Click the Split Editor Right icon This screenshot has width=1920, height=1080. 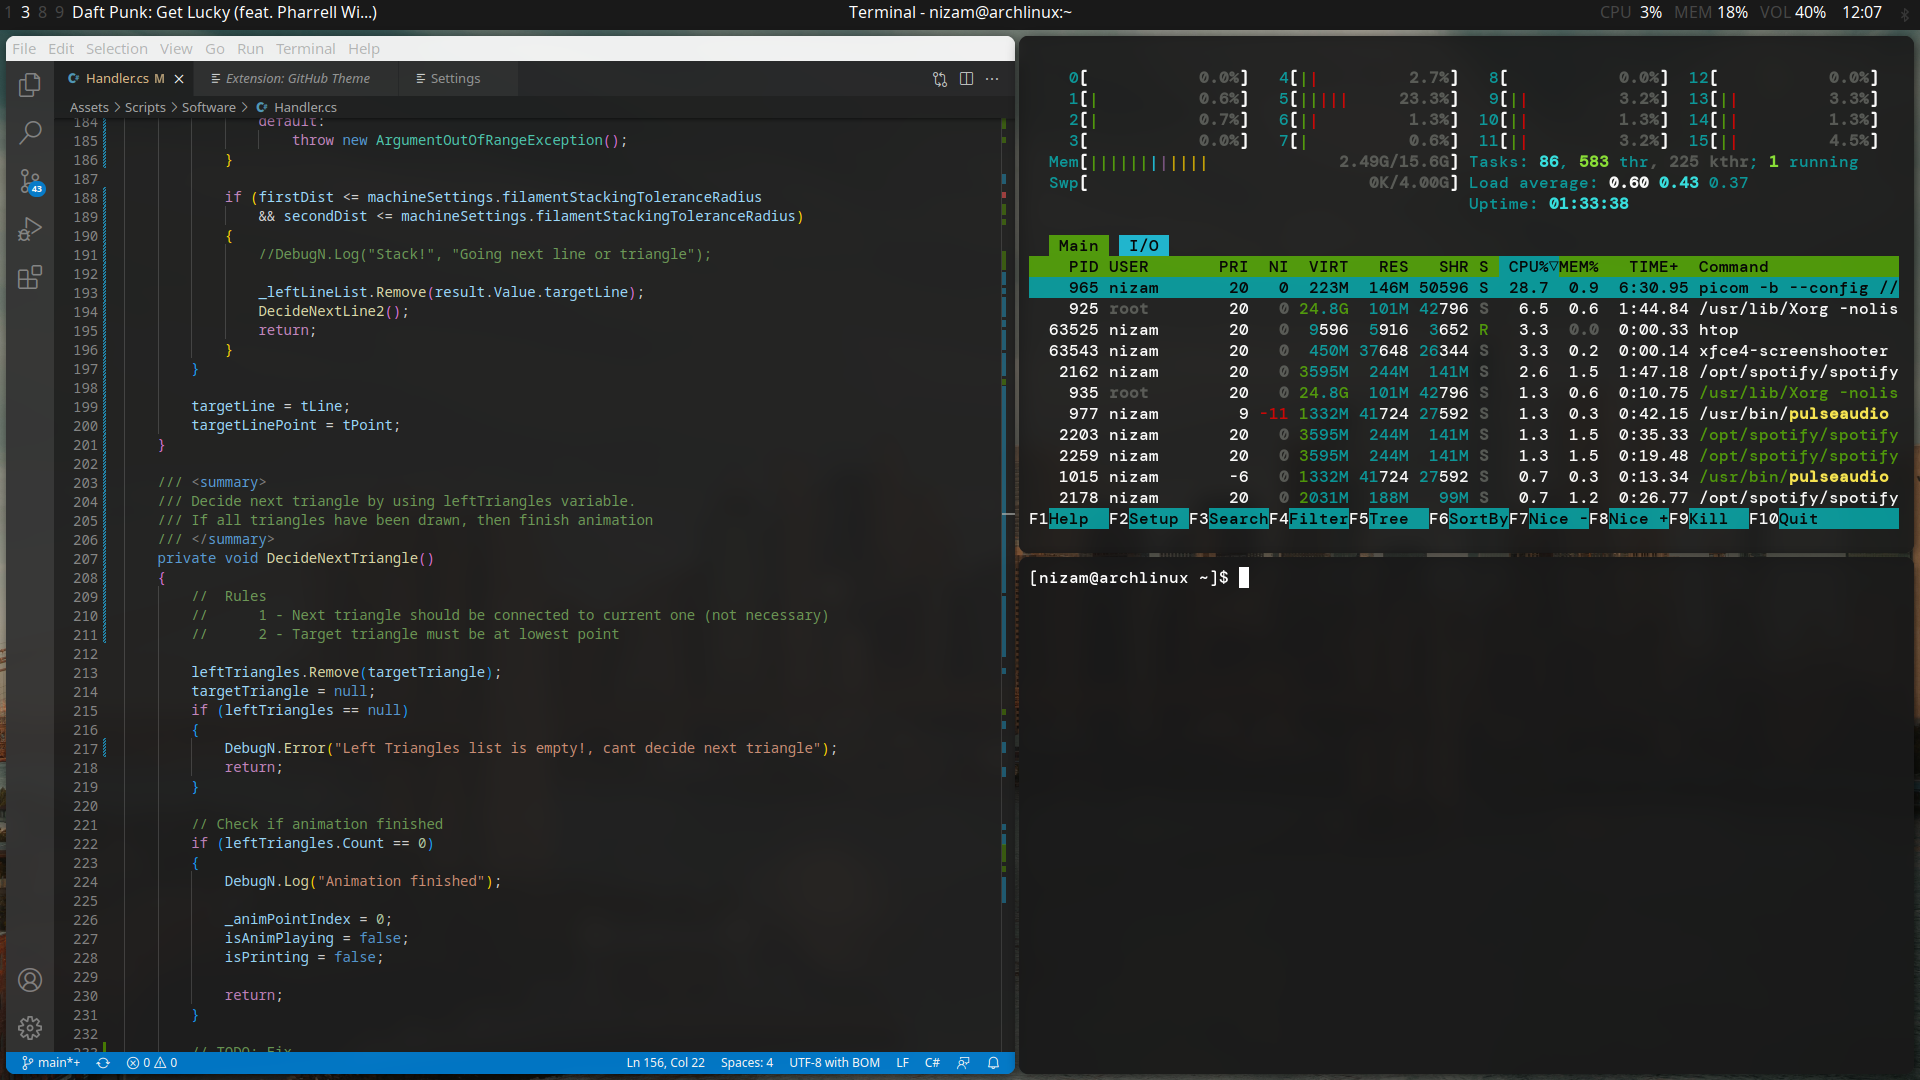(966, 79)
